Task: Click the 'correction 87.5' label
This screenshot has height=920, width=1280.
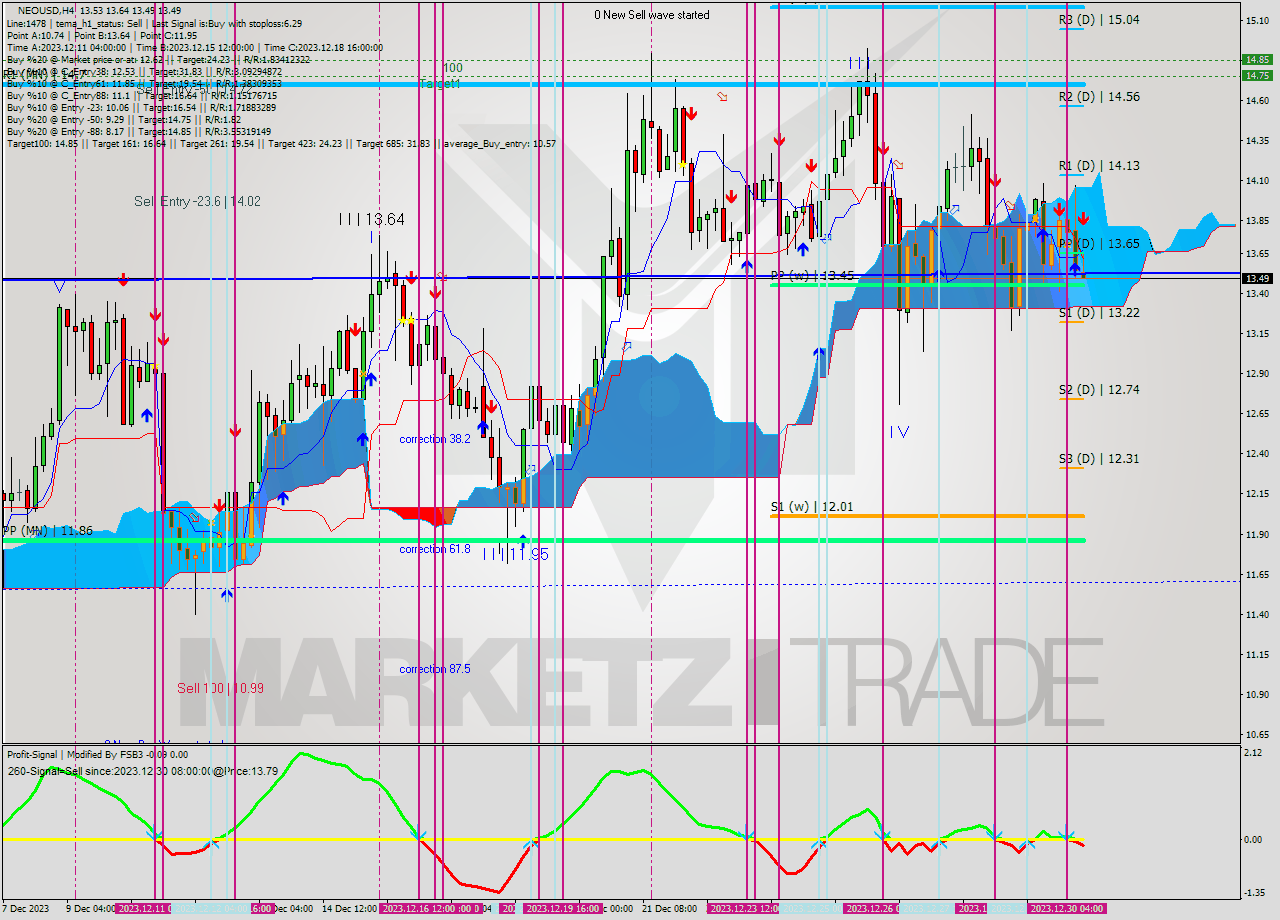Action: [x=435, y=669]
